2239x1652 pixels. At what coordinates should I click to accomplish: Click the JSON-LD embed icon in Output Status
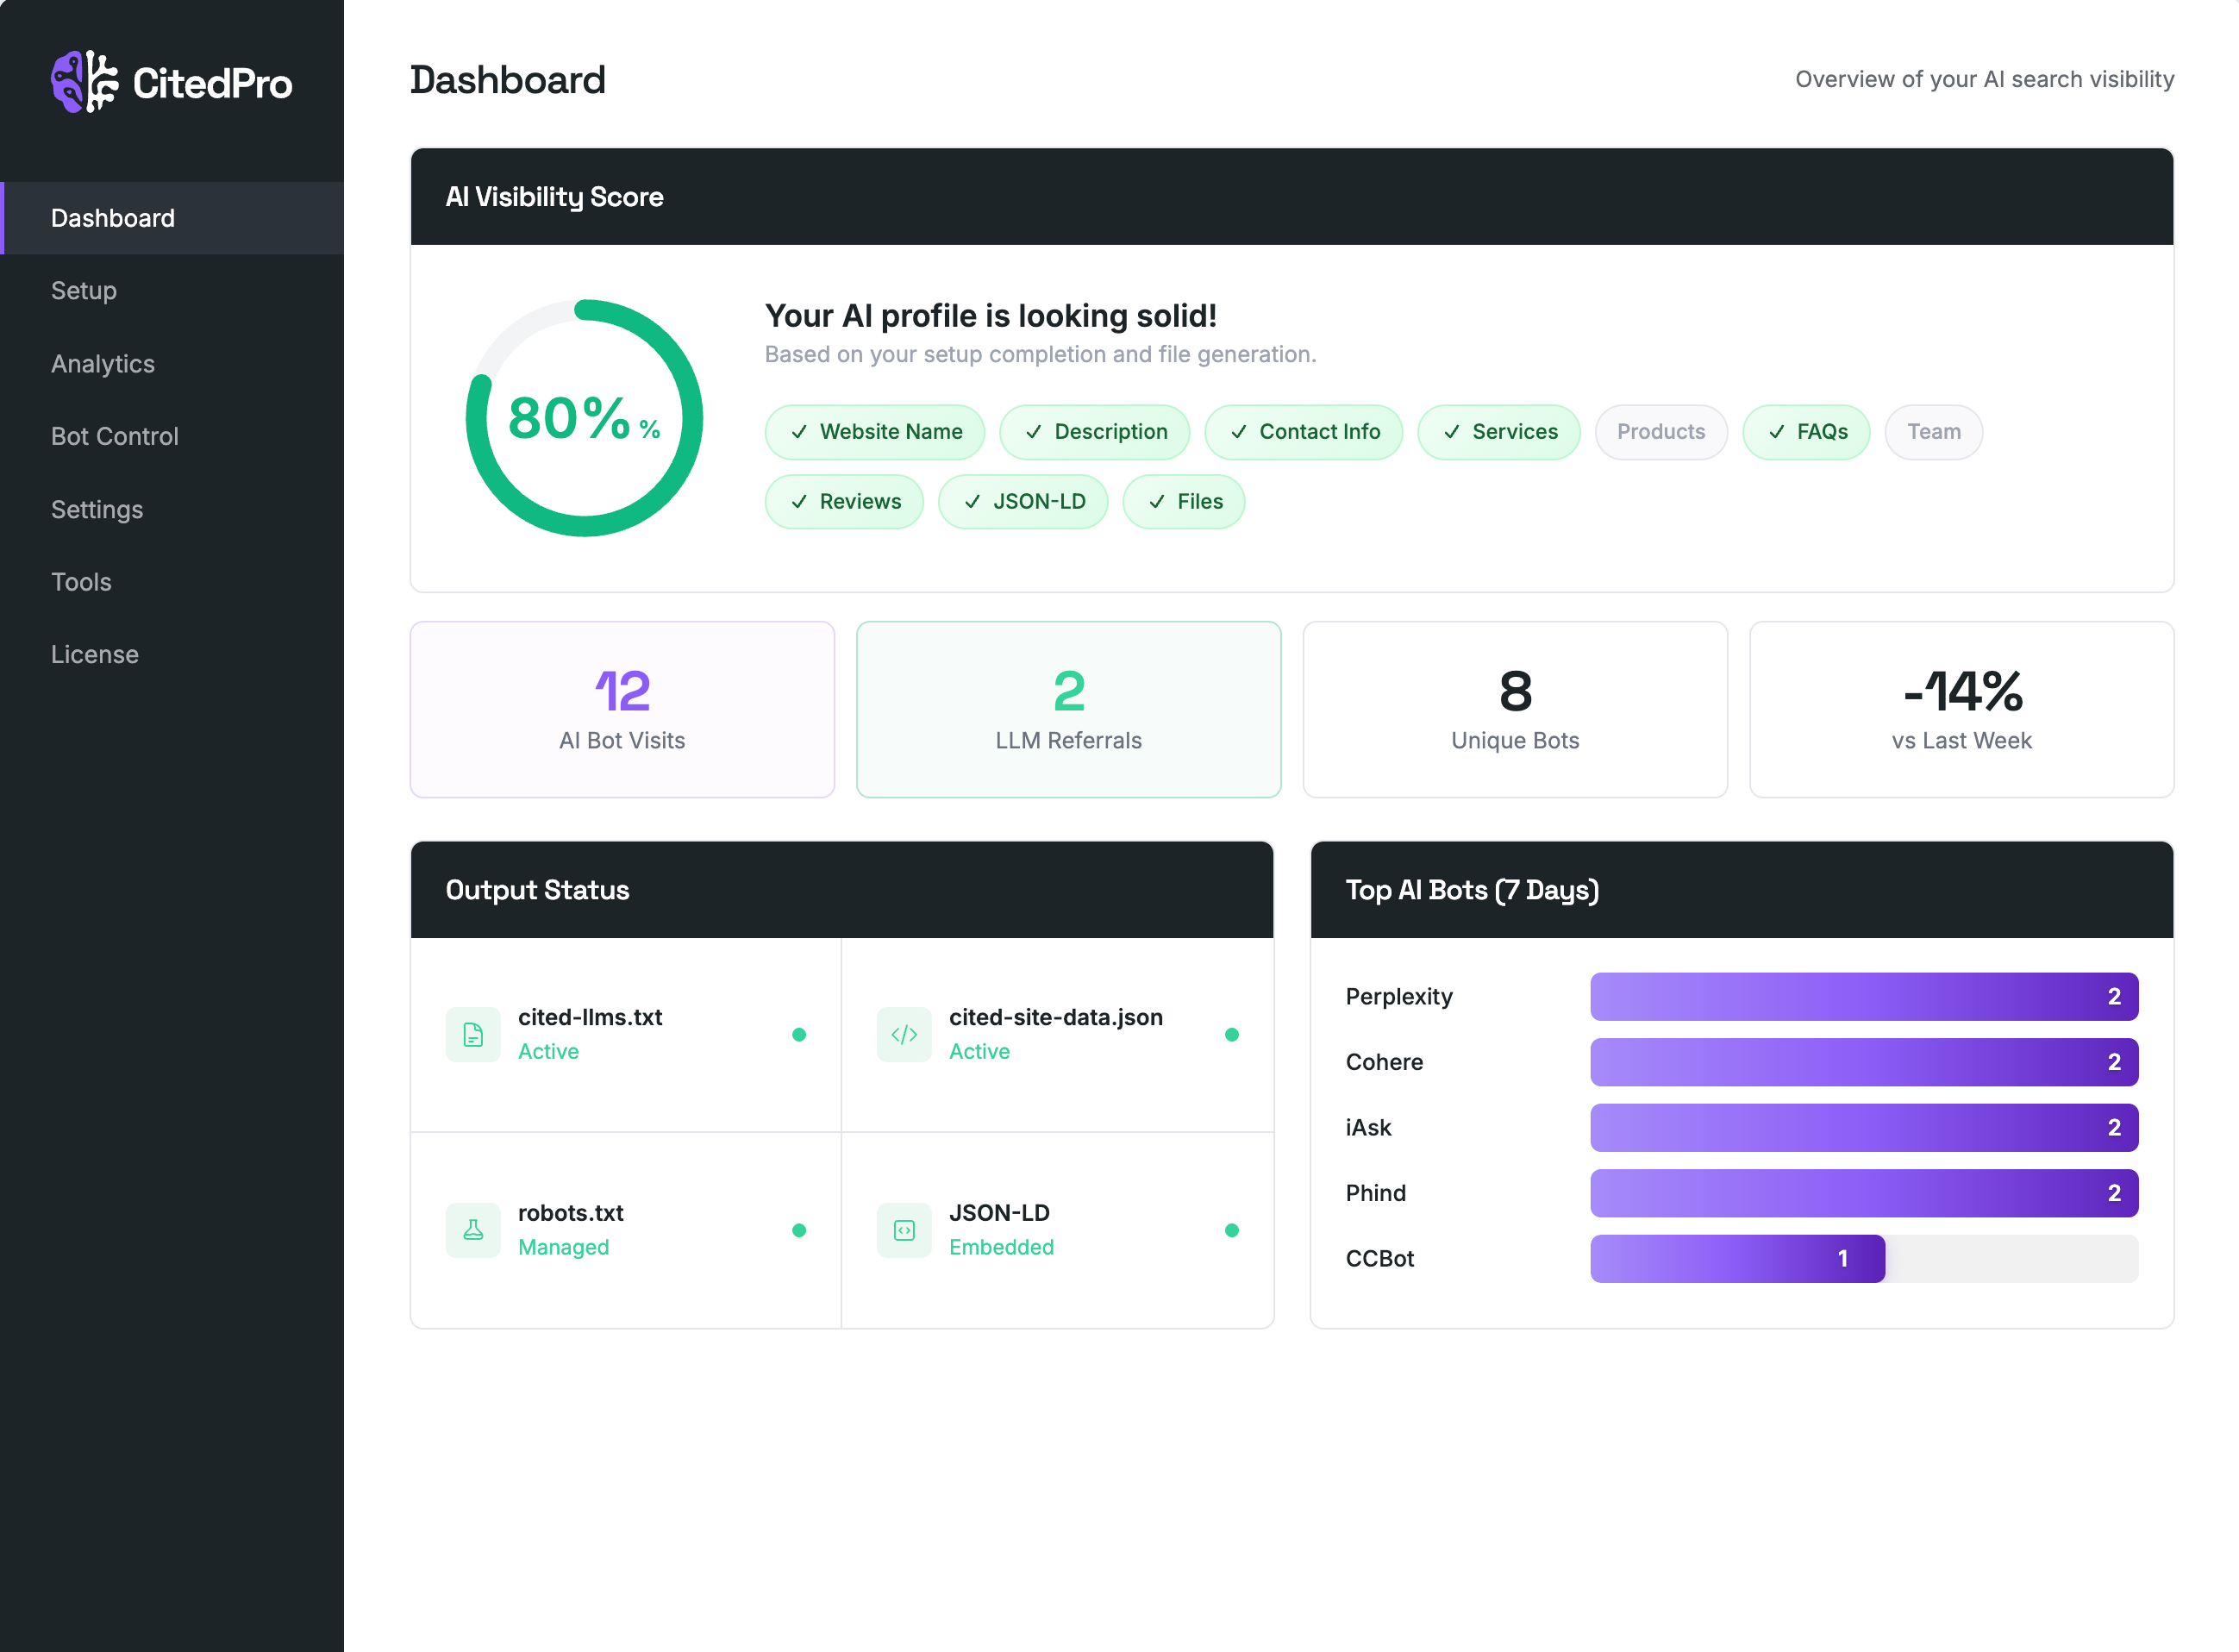click(x=903, y=1230)
